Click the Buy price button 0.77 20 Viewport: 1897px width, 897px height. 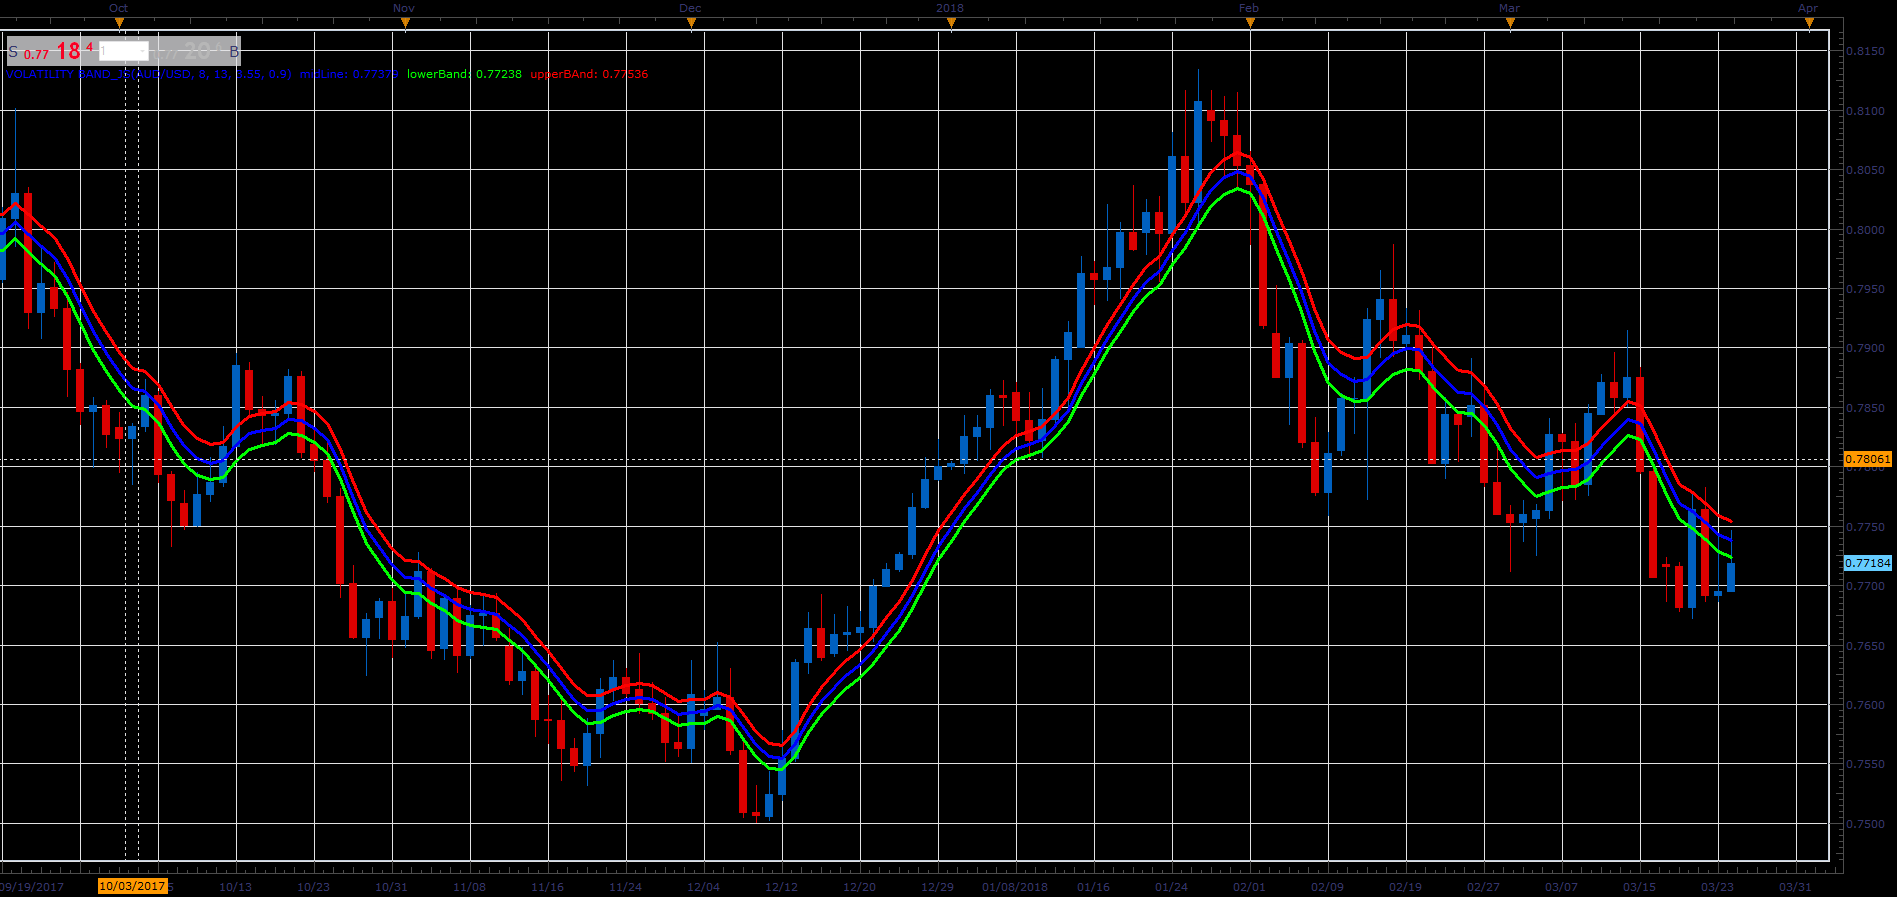(196, 51)
